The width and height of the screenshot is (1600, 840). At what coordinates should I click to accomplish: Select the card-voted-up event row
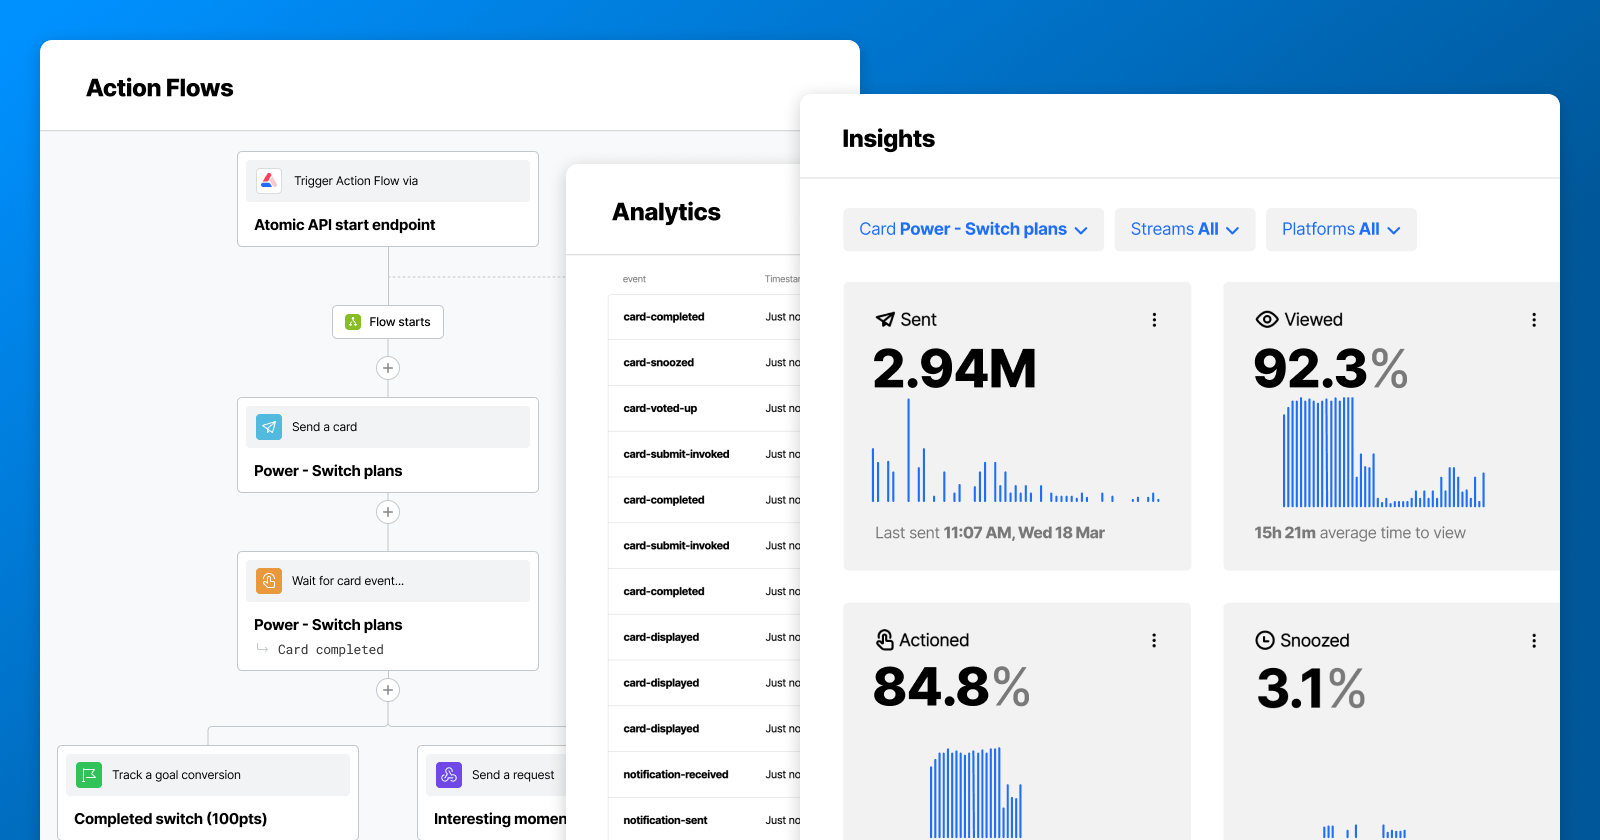[x=704, y=409]
